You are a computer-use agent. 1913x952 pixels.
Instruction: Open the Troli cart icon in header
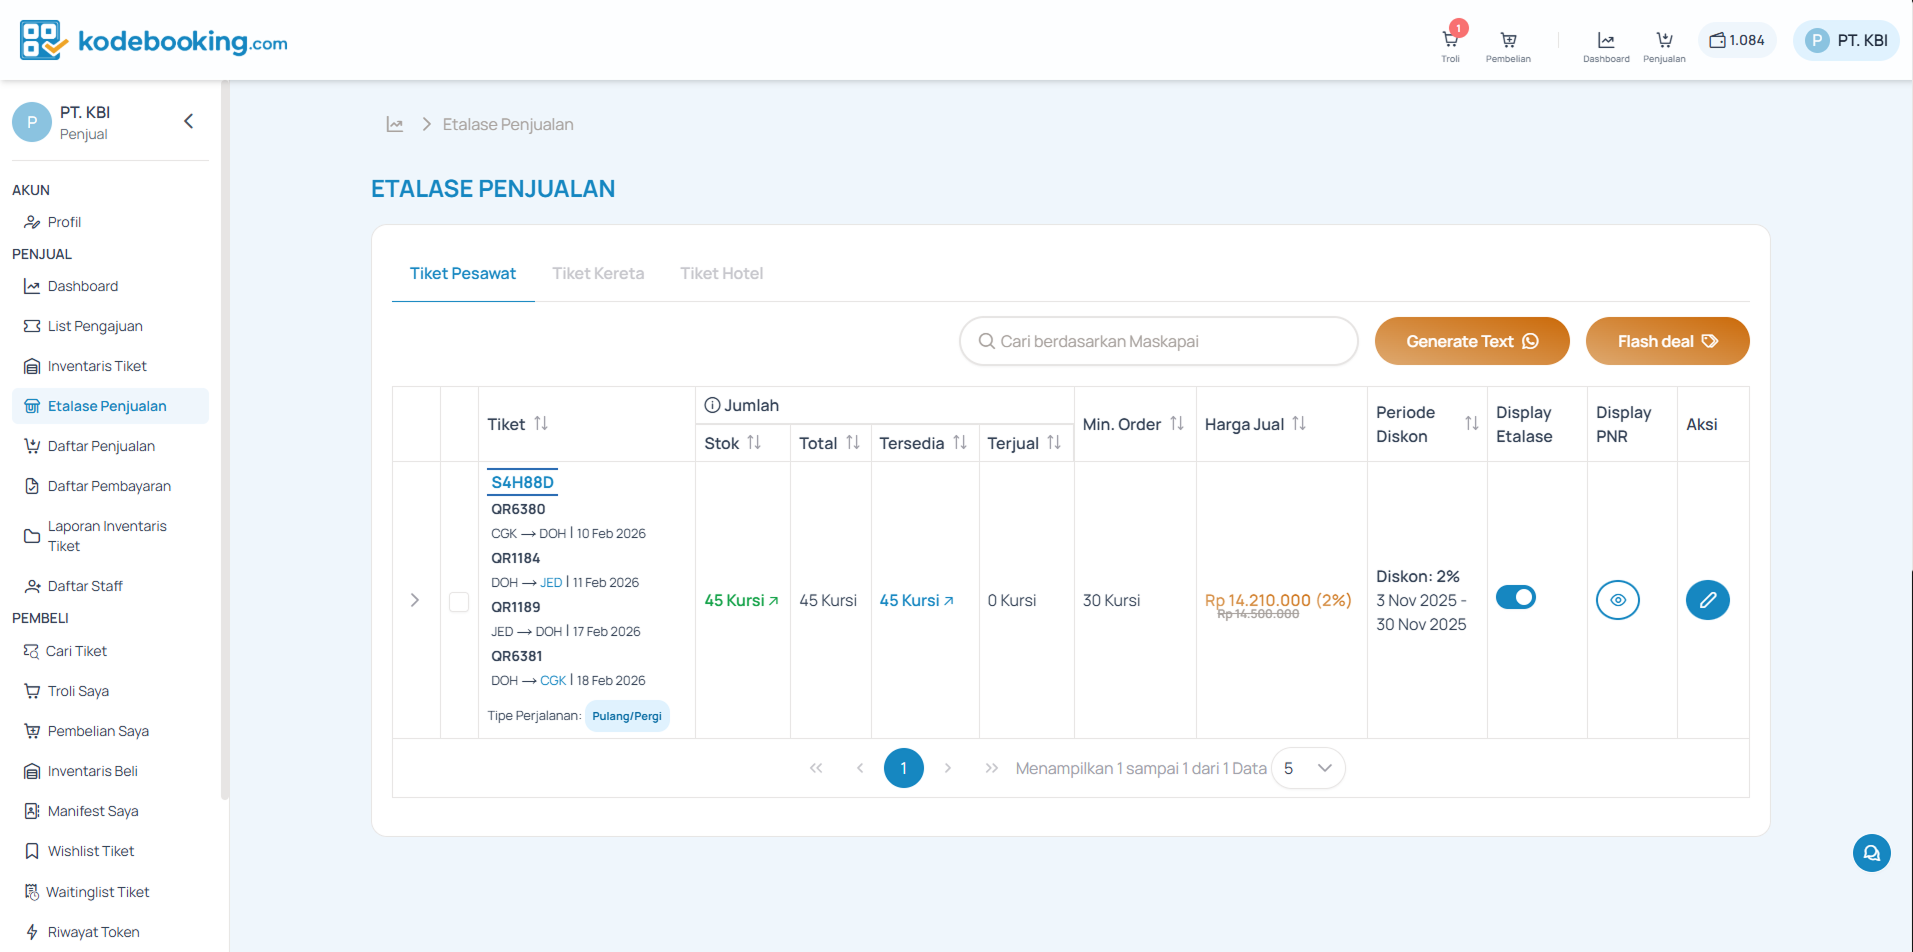tap(1450, 42)
